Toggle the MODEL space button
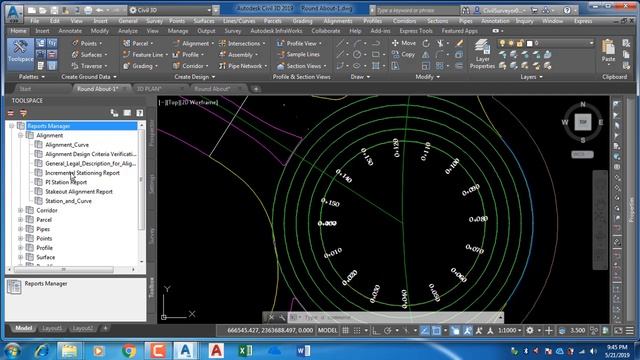 click(327, 330)
